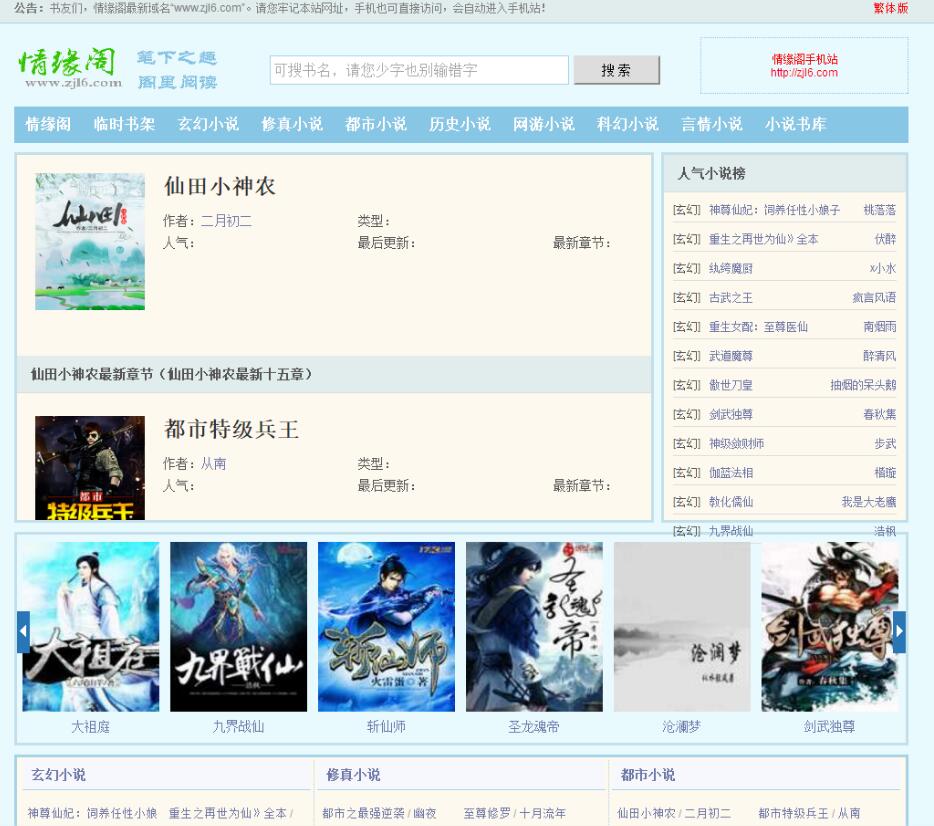The height and width of the screenshot is (826, 934).
Task: Select 科幻小说 in navigation bar
Action: tap(628, 124)
